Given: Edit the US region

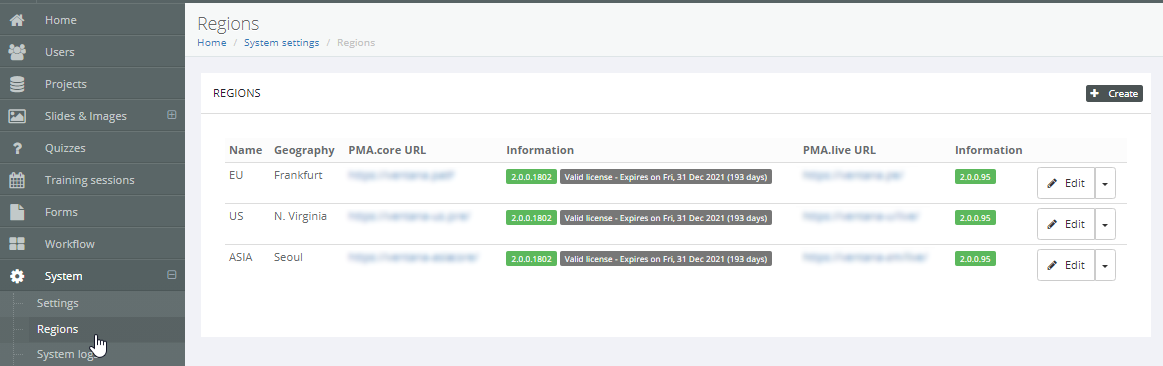Looking at the screenshot, I should coord(1066,224).
